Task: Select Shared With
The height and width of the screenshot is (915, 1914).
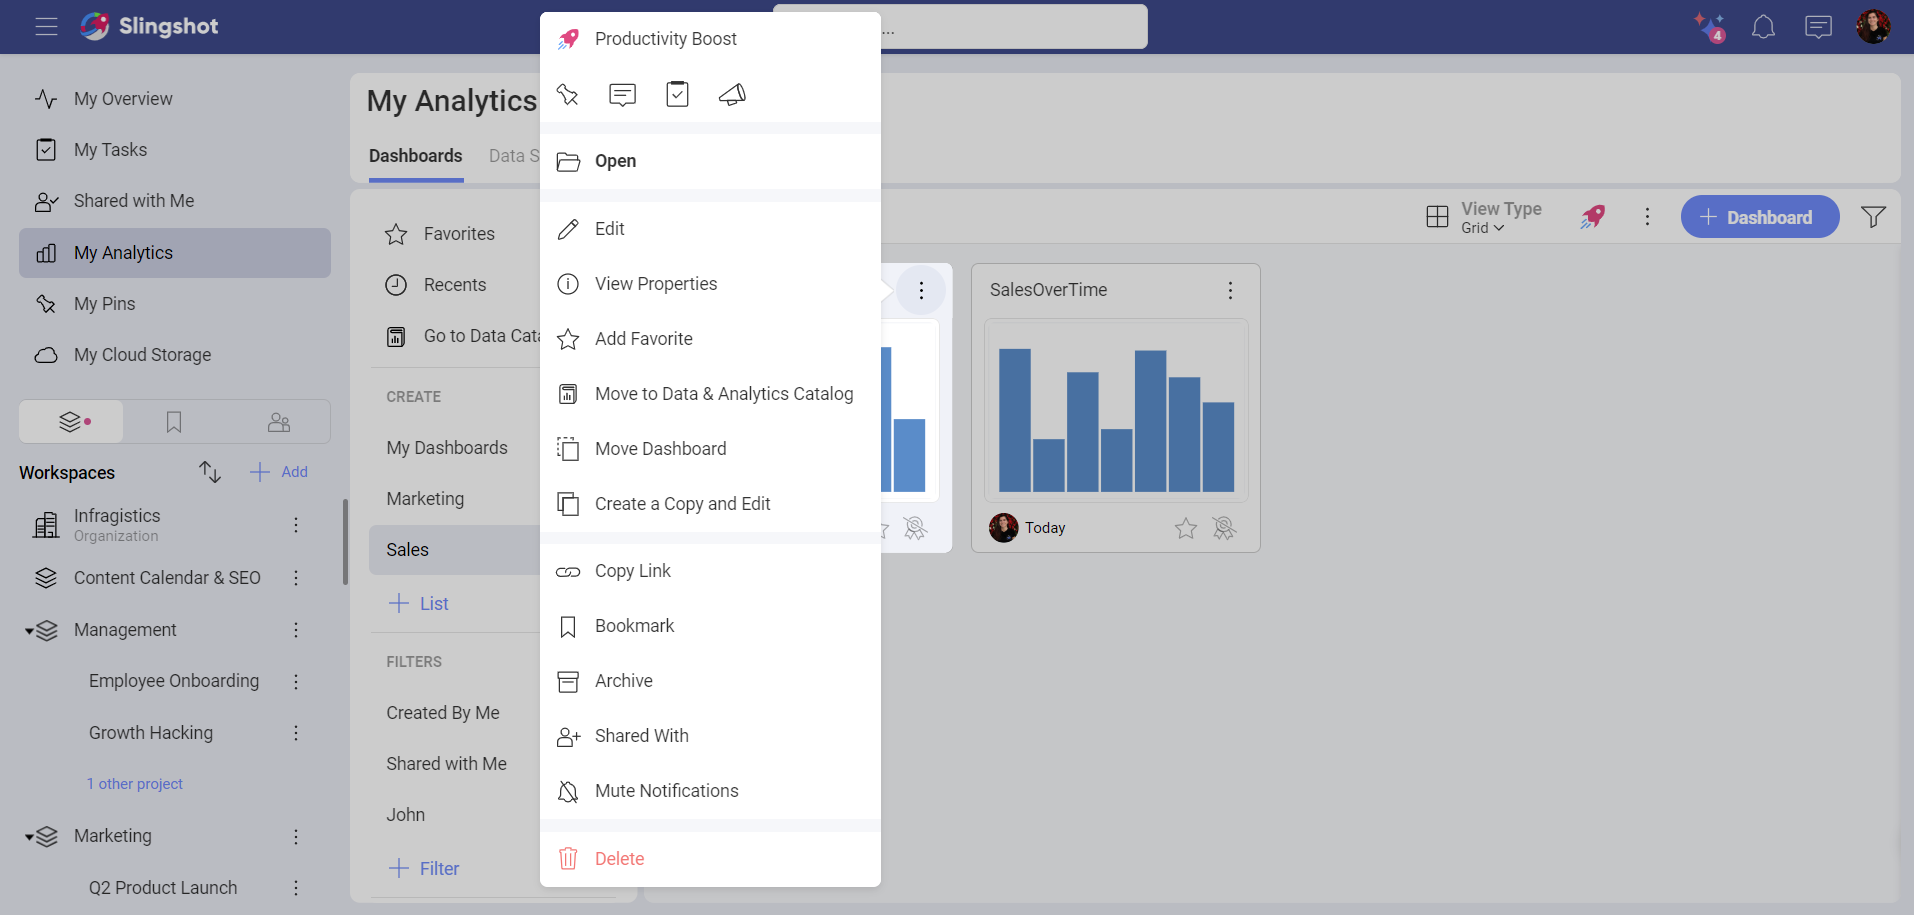Action: pyautogui.click(x=710, y=736)
